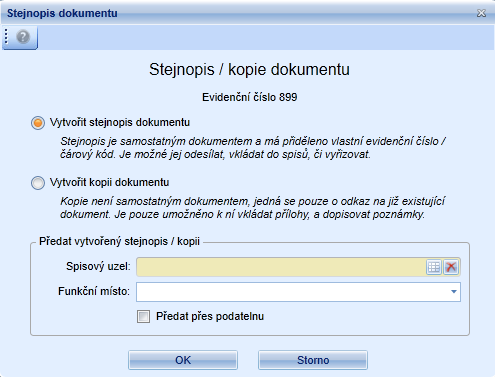Viewport: 495px width, 377px height.
Task: Enable Předat přes podatelnu checkbox
Action: (x=143, y=316)
